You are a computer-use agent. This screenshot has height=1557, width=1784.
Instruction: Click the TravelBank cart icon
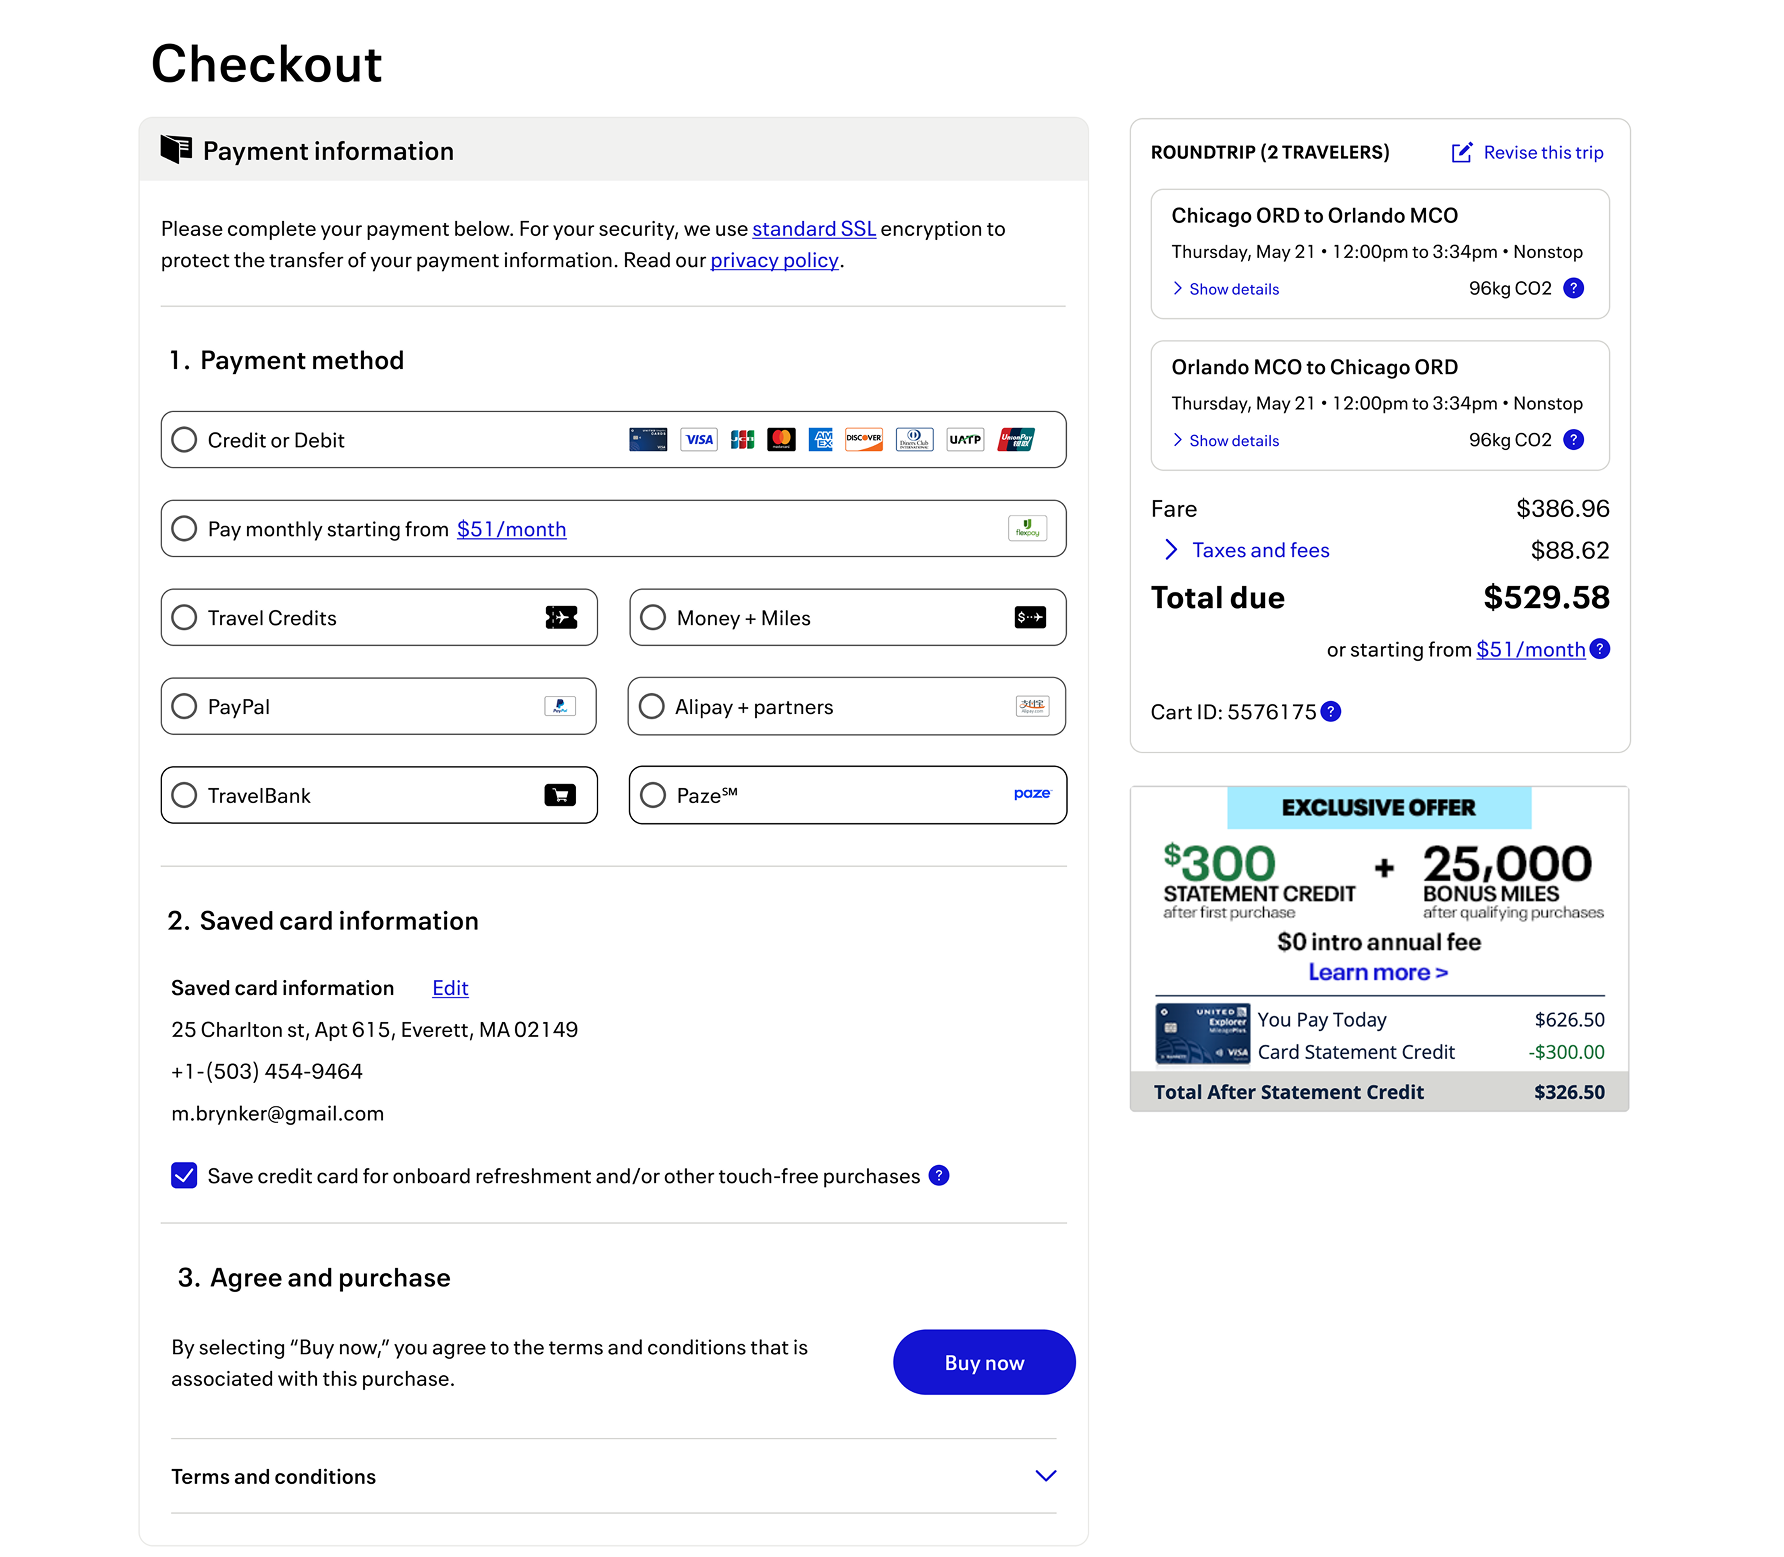click(x=560, y=795)
